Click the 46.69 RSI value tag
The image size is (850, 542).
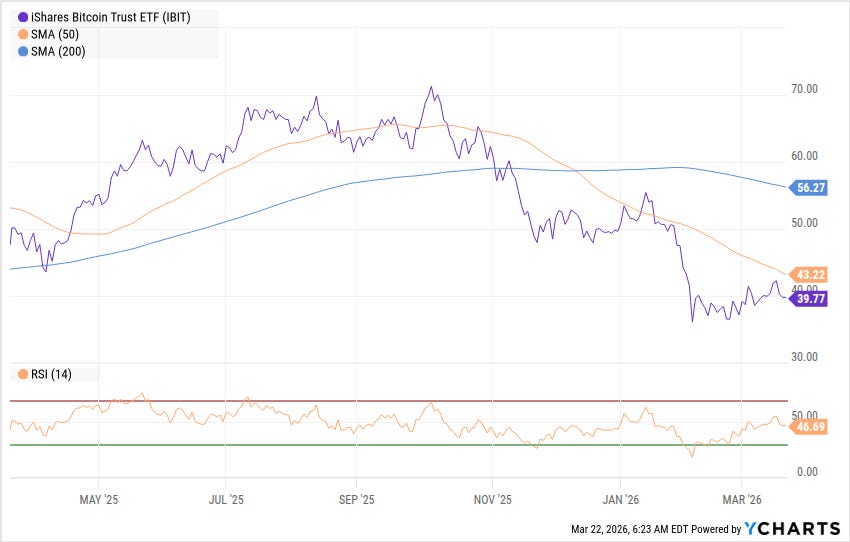[x=807, y=427]
